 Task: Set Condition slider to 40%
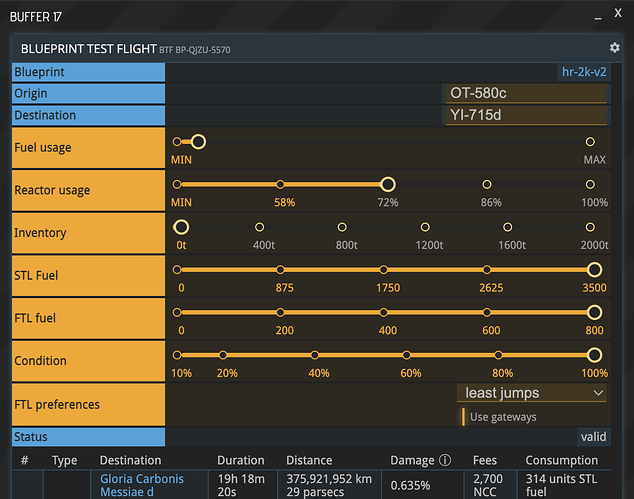(x=315, y=355)
